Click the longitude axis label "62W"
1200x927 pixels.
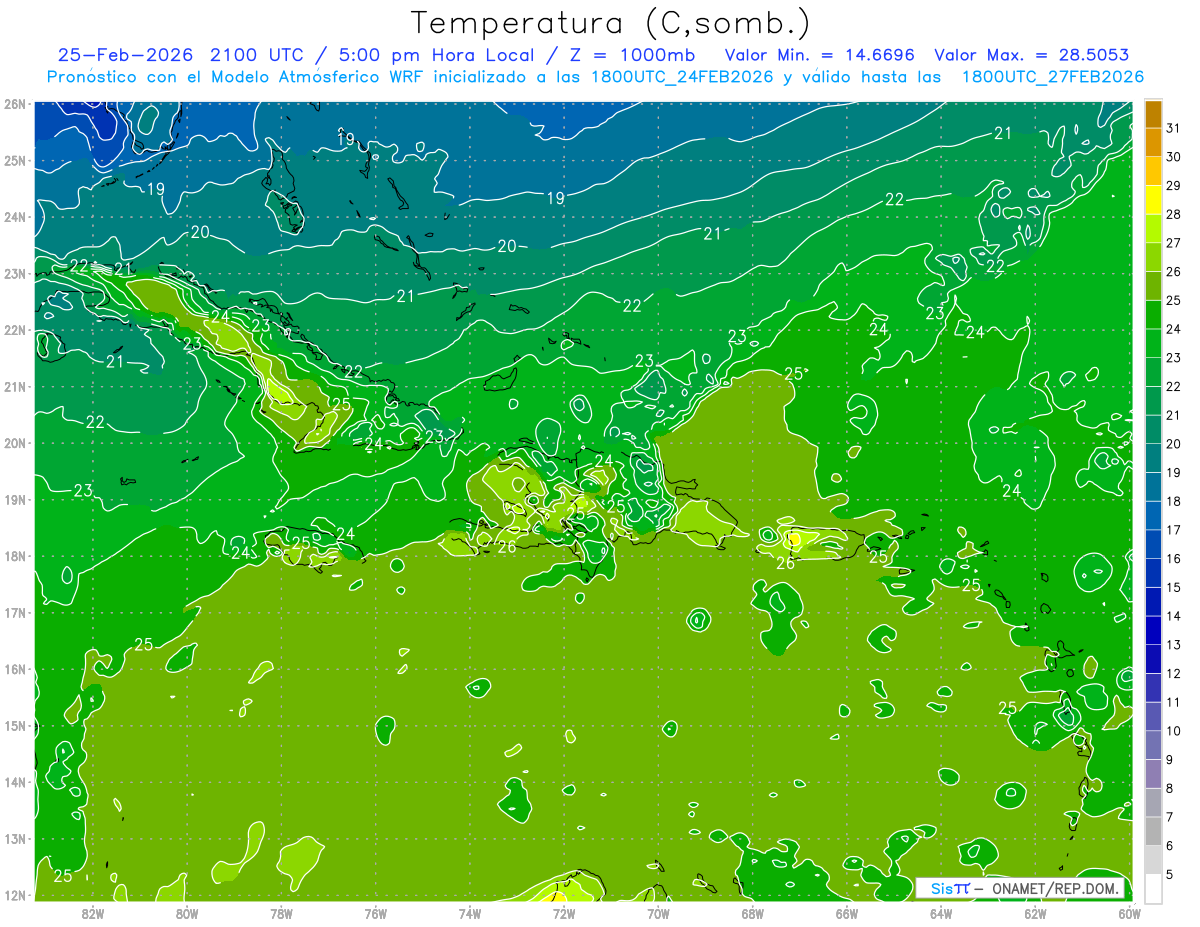(x=1035, y=913)
